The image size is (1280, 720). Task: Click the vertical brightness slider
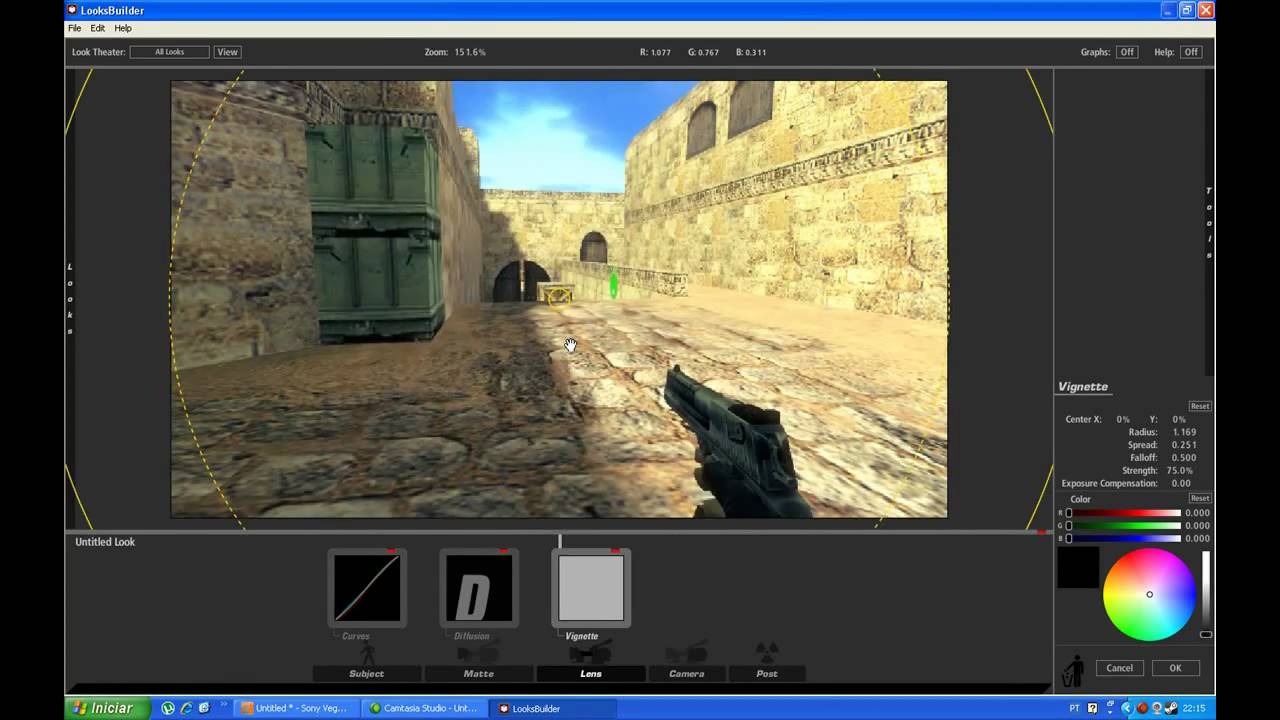1206,595
